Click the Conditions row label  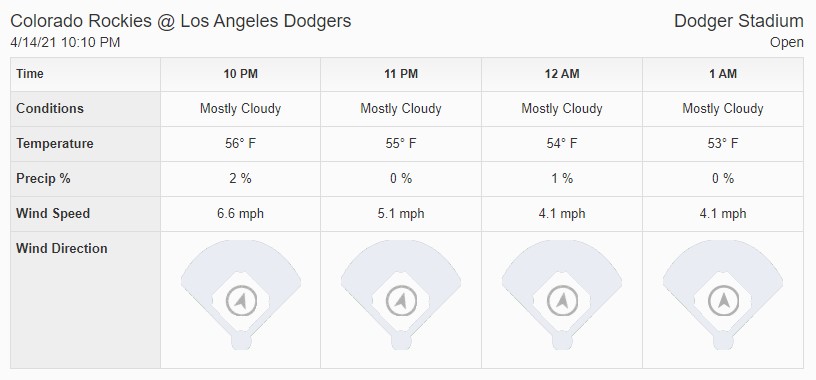50,109
